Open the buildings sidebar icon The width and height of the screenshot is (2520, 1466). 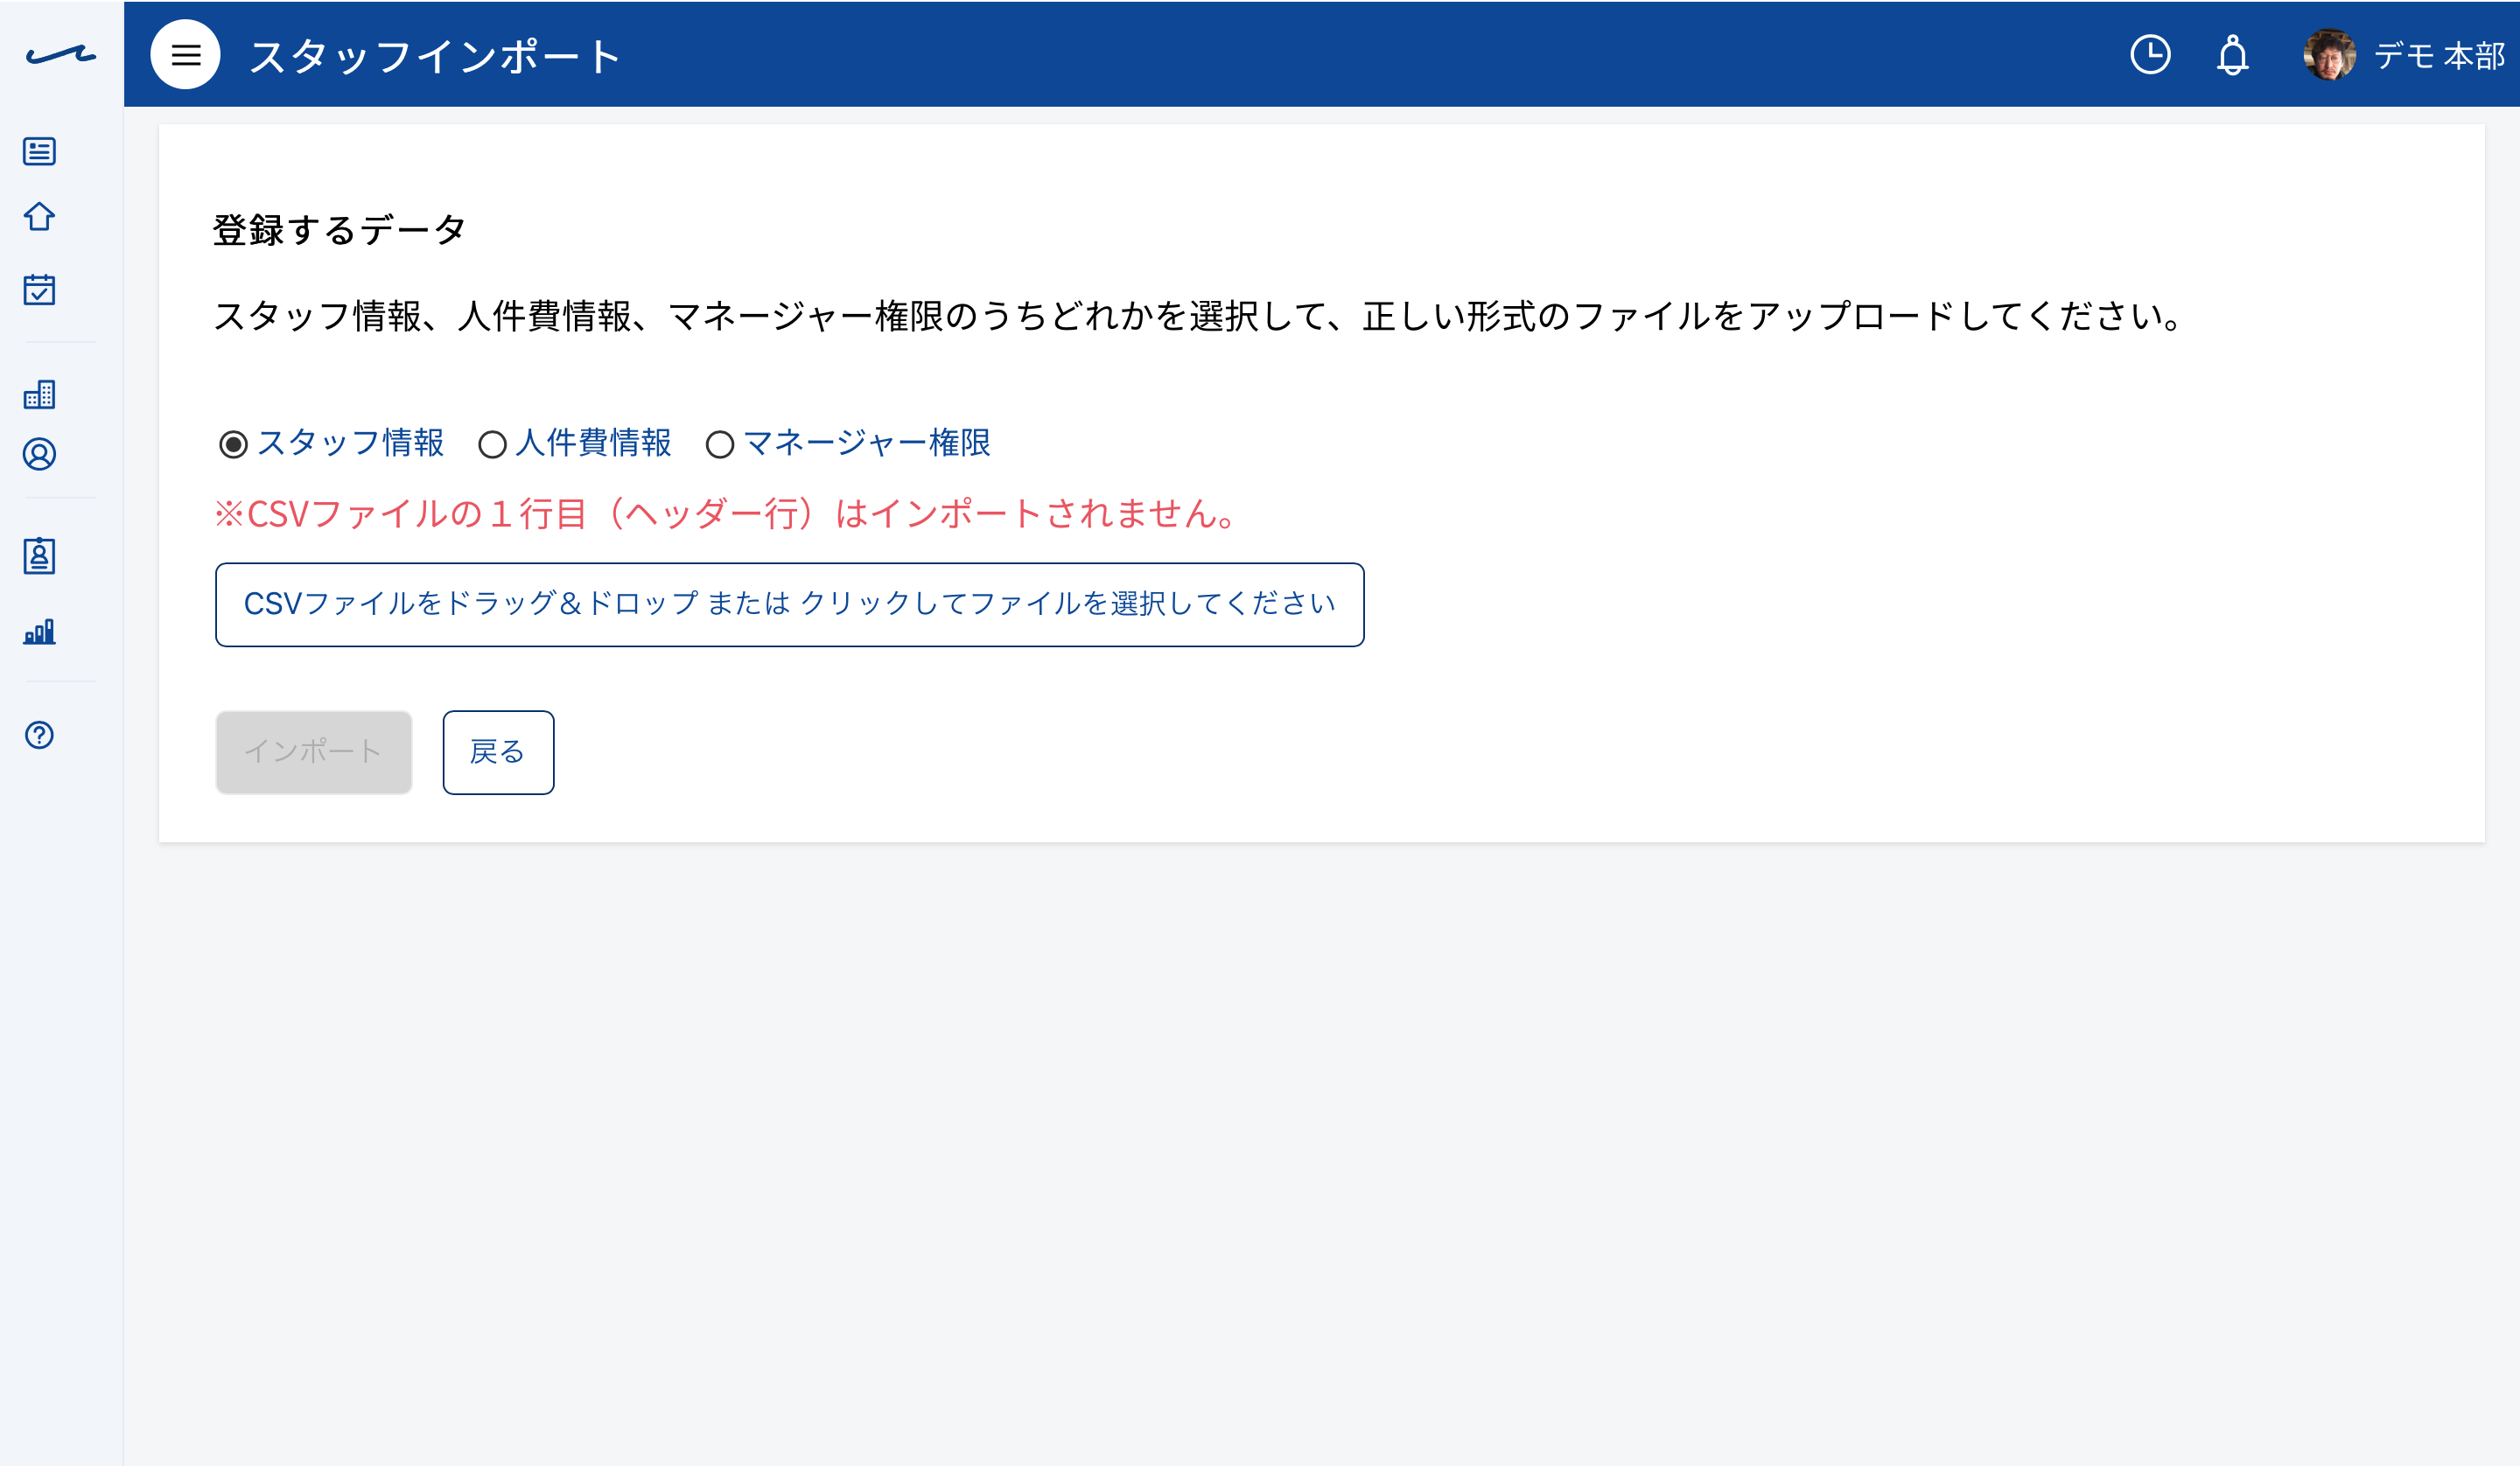click(39, 394)
